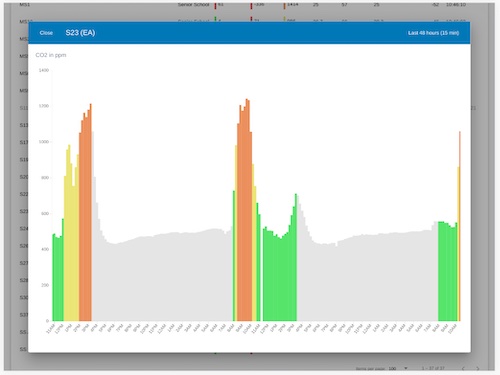Click the tallest orange bar in first peak
Viewport: 500px width, 375px height.
pos(91,212)
